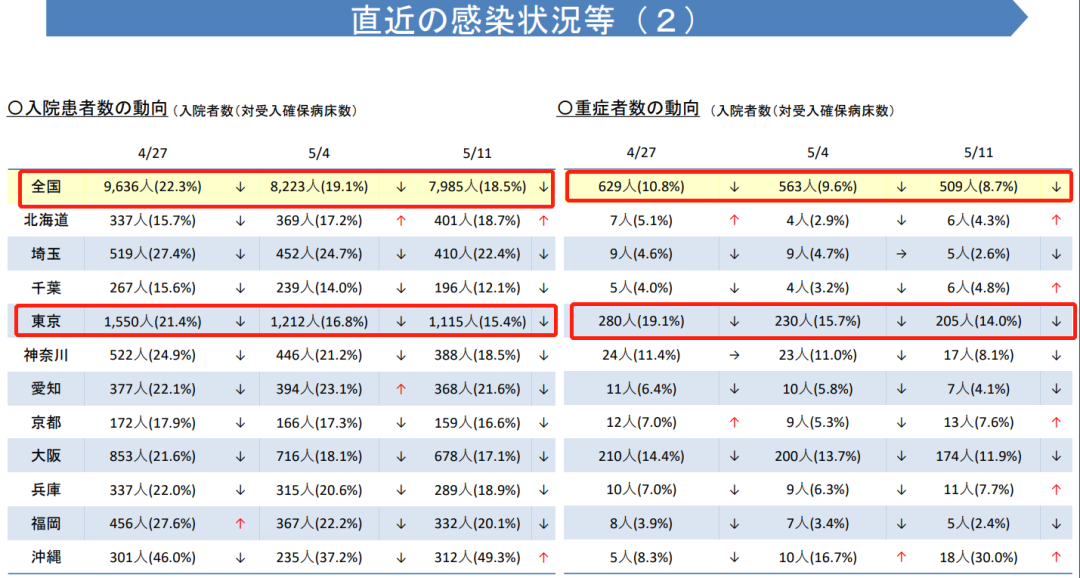Screen dimensions: 1080x578
Task: Click the 北海道 row label
Action: pos(47,220)
